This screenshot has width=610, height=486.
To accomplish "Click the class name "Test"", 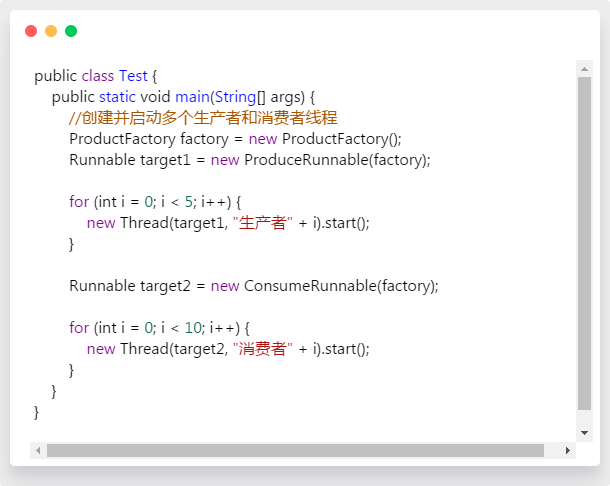I will click(133, 75).
